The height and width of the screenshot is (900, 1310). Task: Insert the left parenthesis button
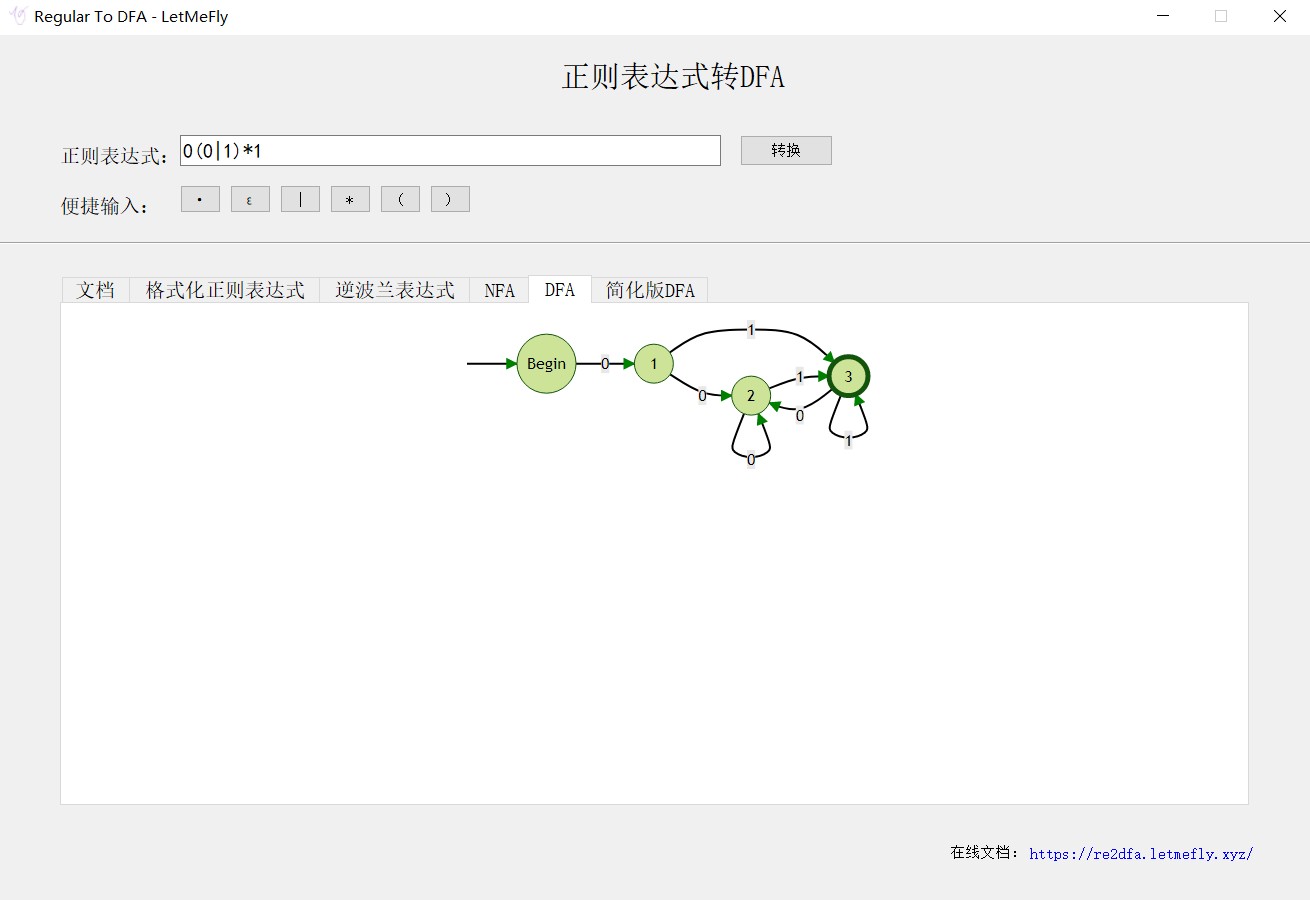400,199
